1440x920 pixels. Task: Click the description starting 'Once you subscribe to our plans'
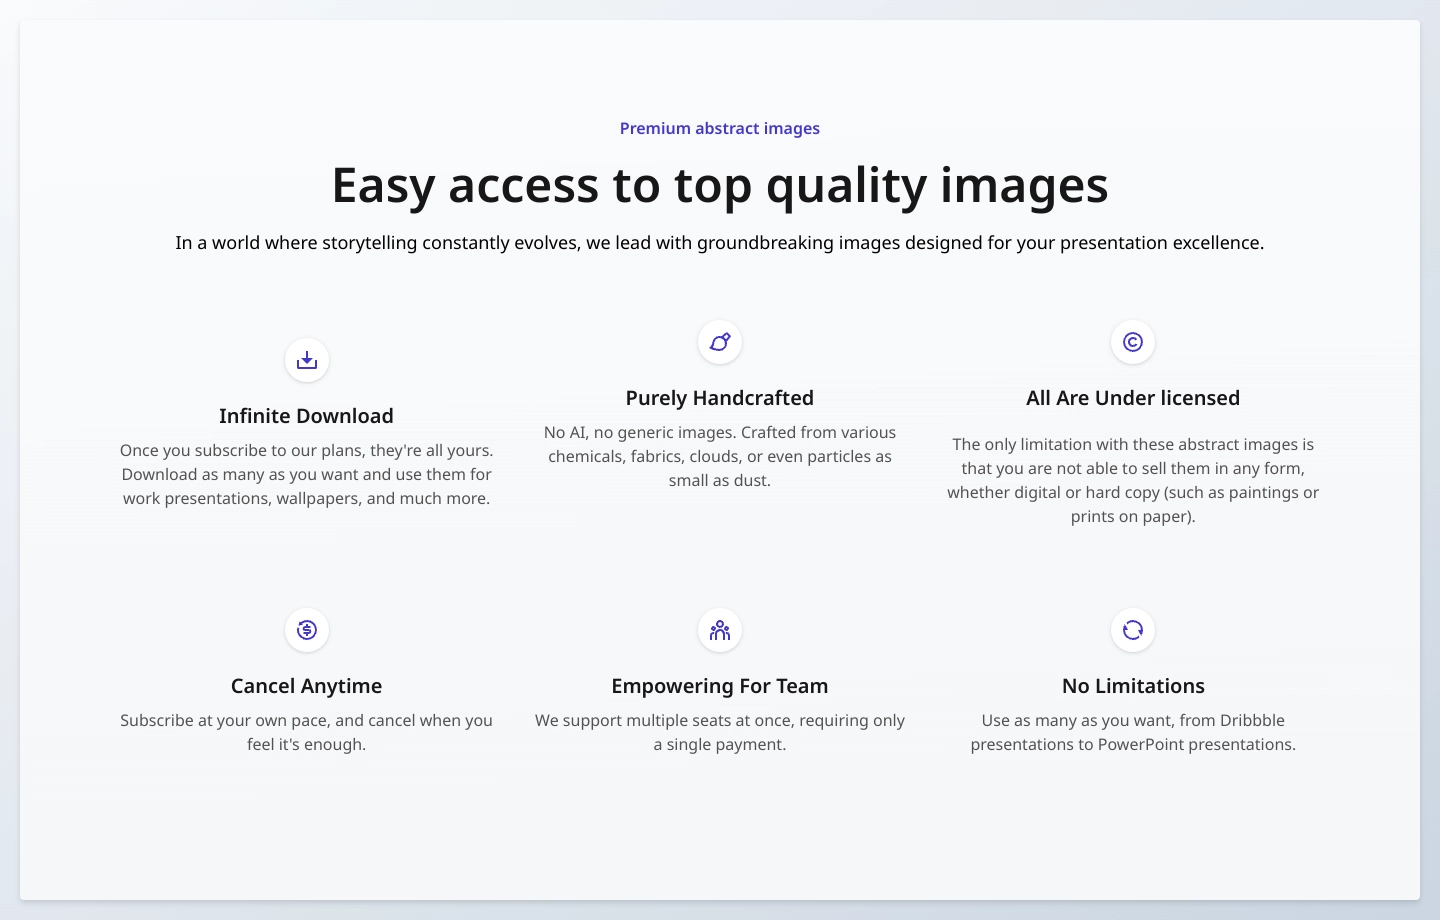pos(307,475)
